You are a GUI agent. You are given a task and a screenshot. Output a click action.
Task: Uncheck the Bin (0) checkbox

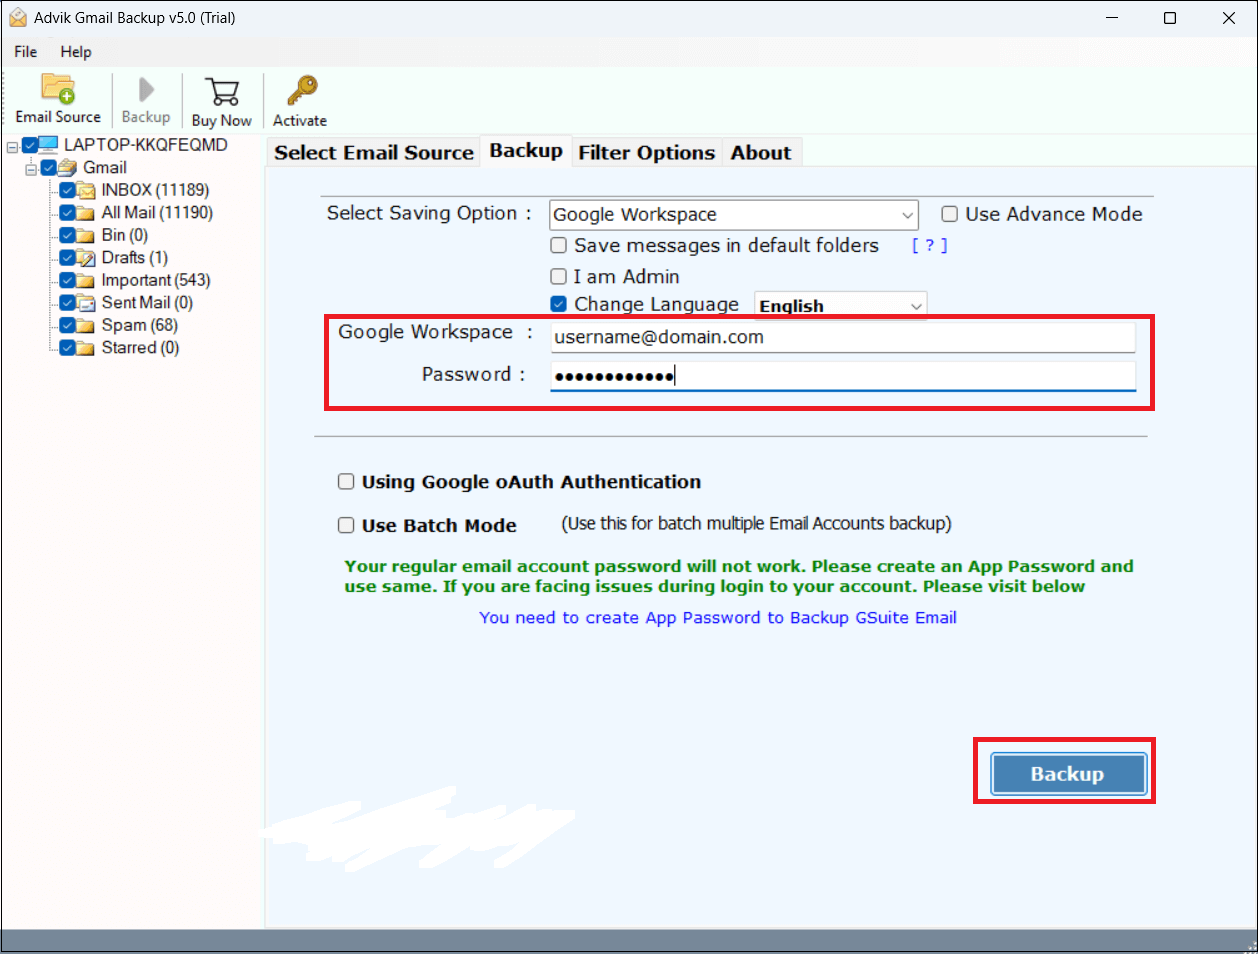pos(67,236)
